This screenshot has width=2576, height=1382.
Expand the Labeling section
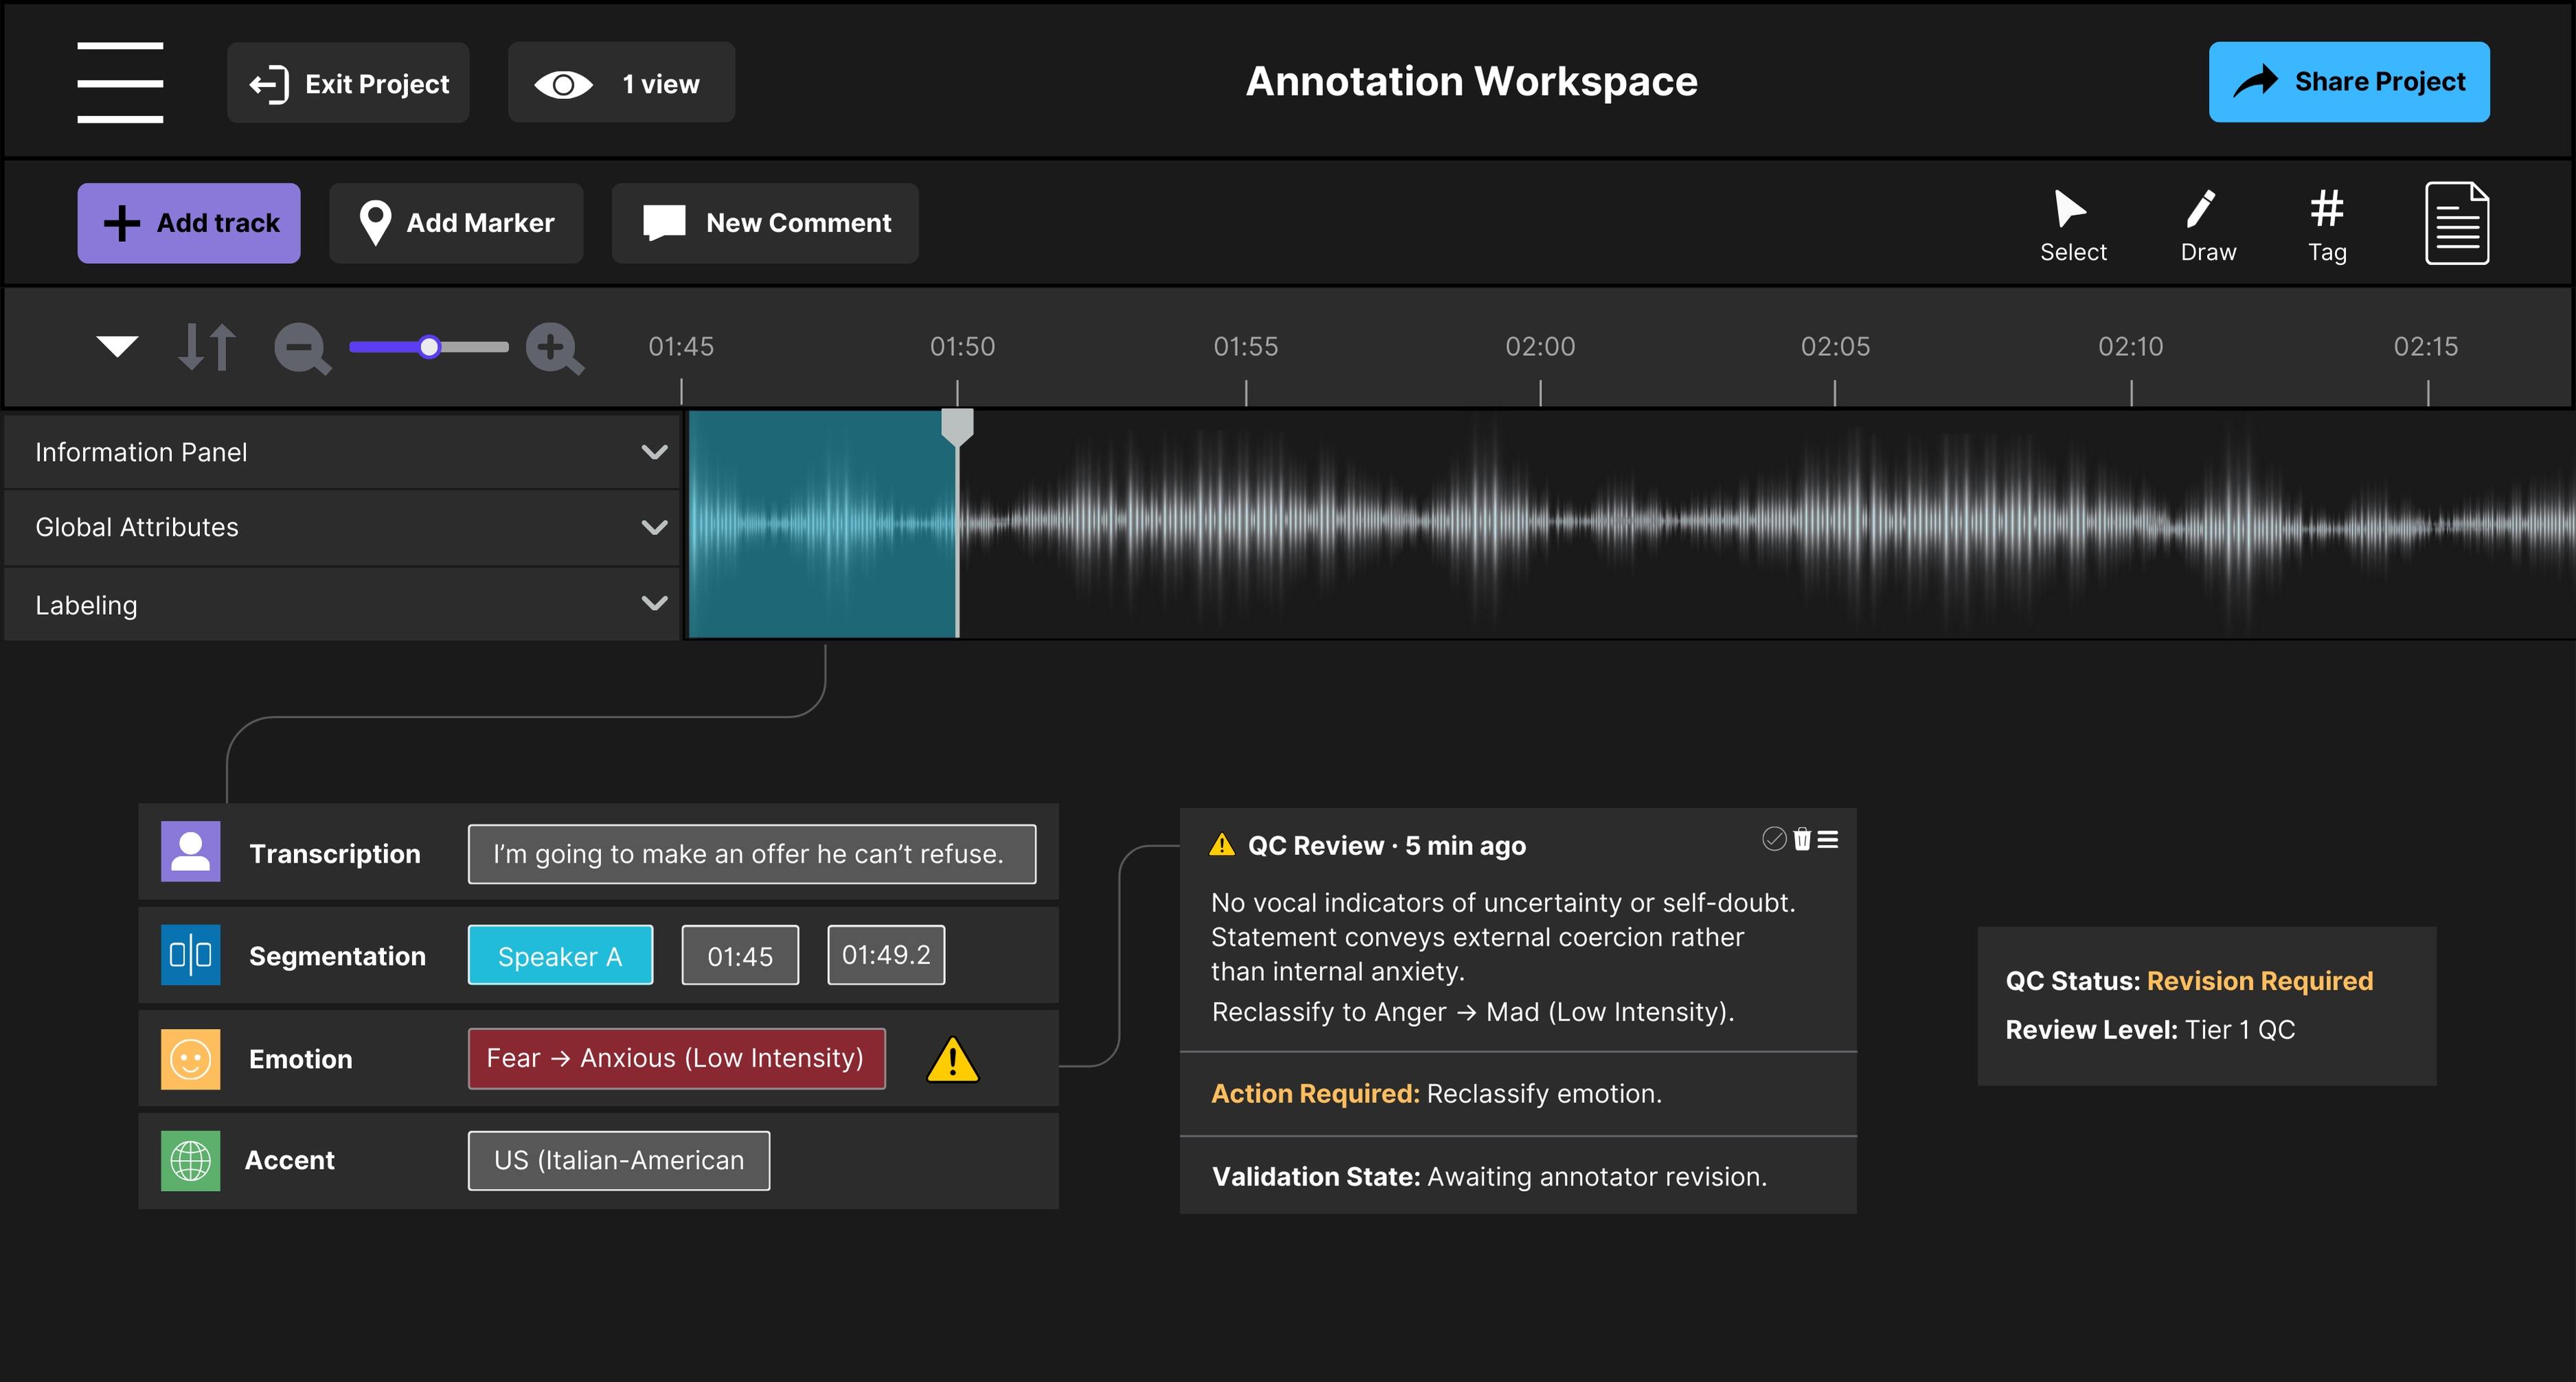click(x=654, y=603)
